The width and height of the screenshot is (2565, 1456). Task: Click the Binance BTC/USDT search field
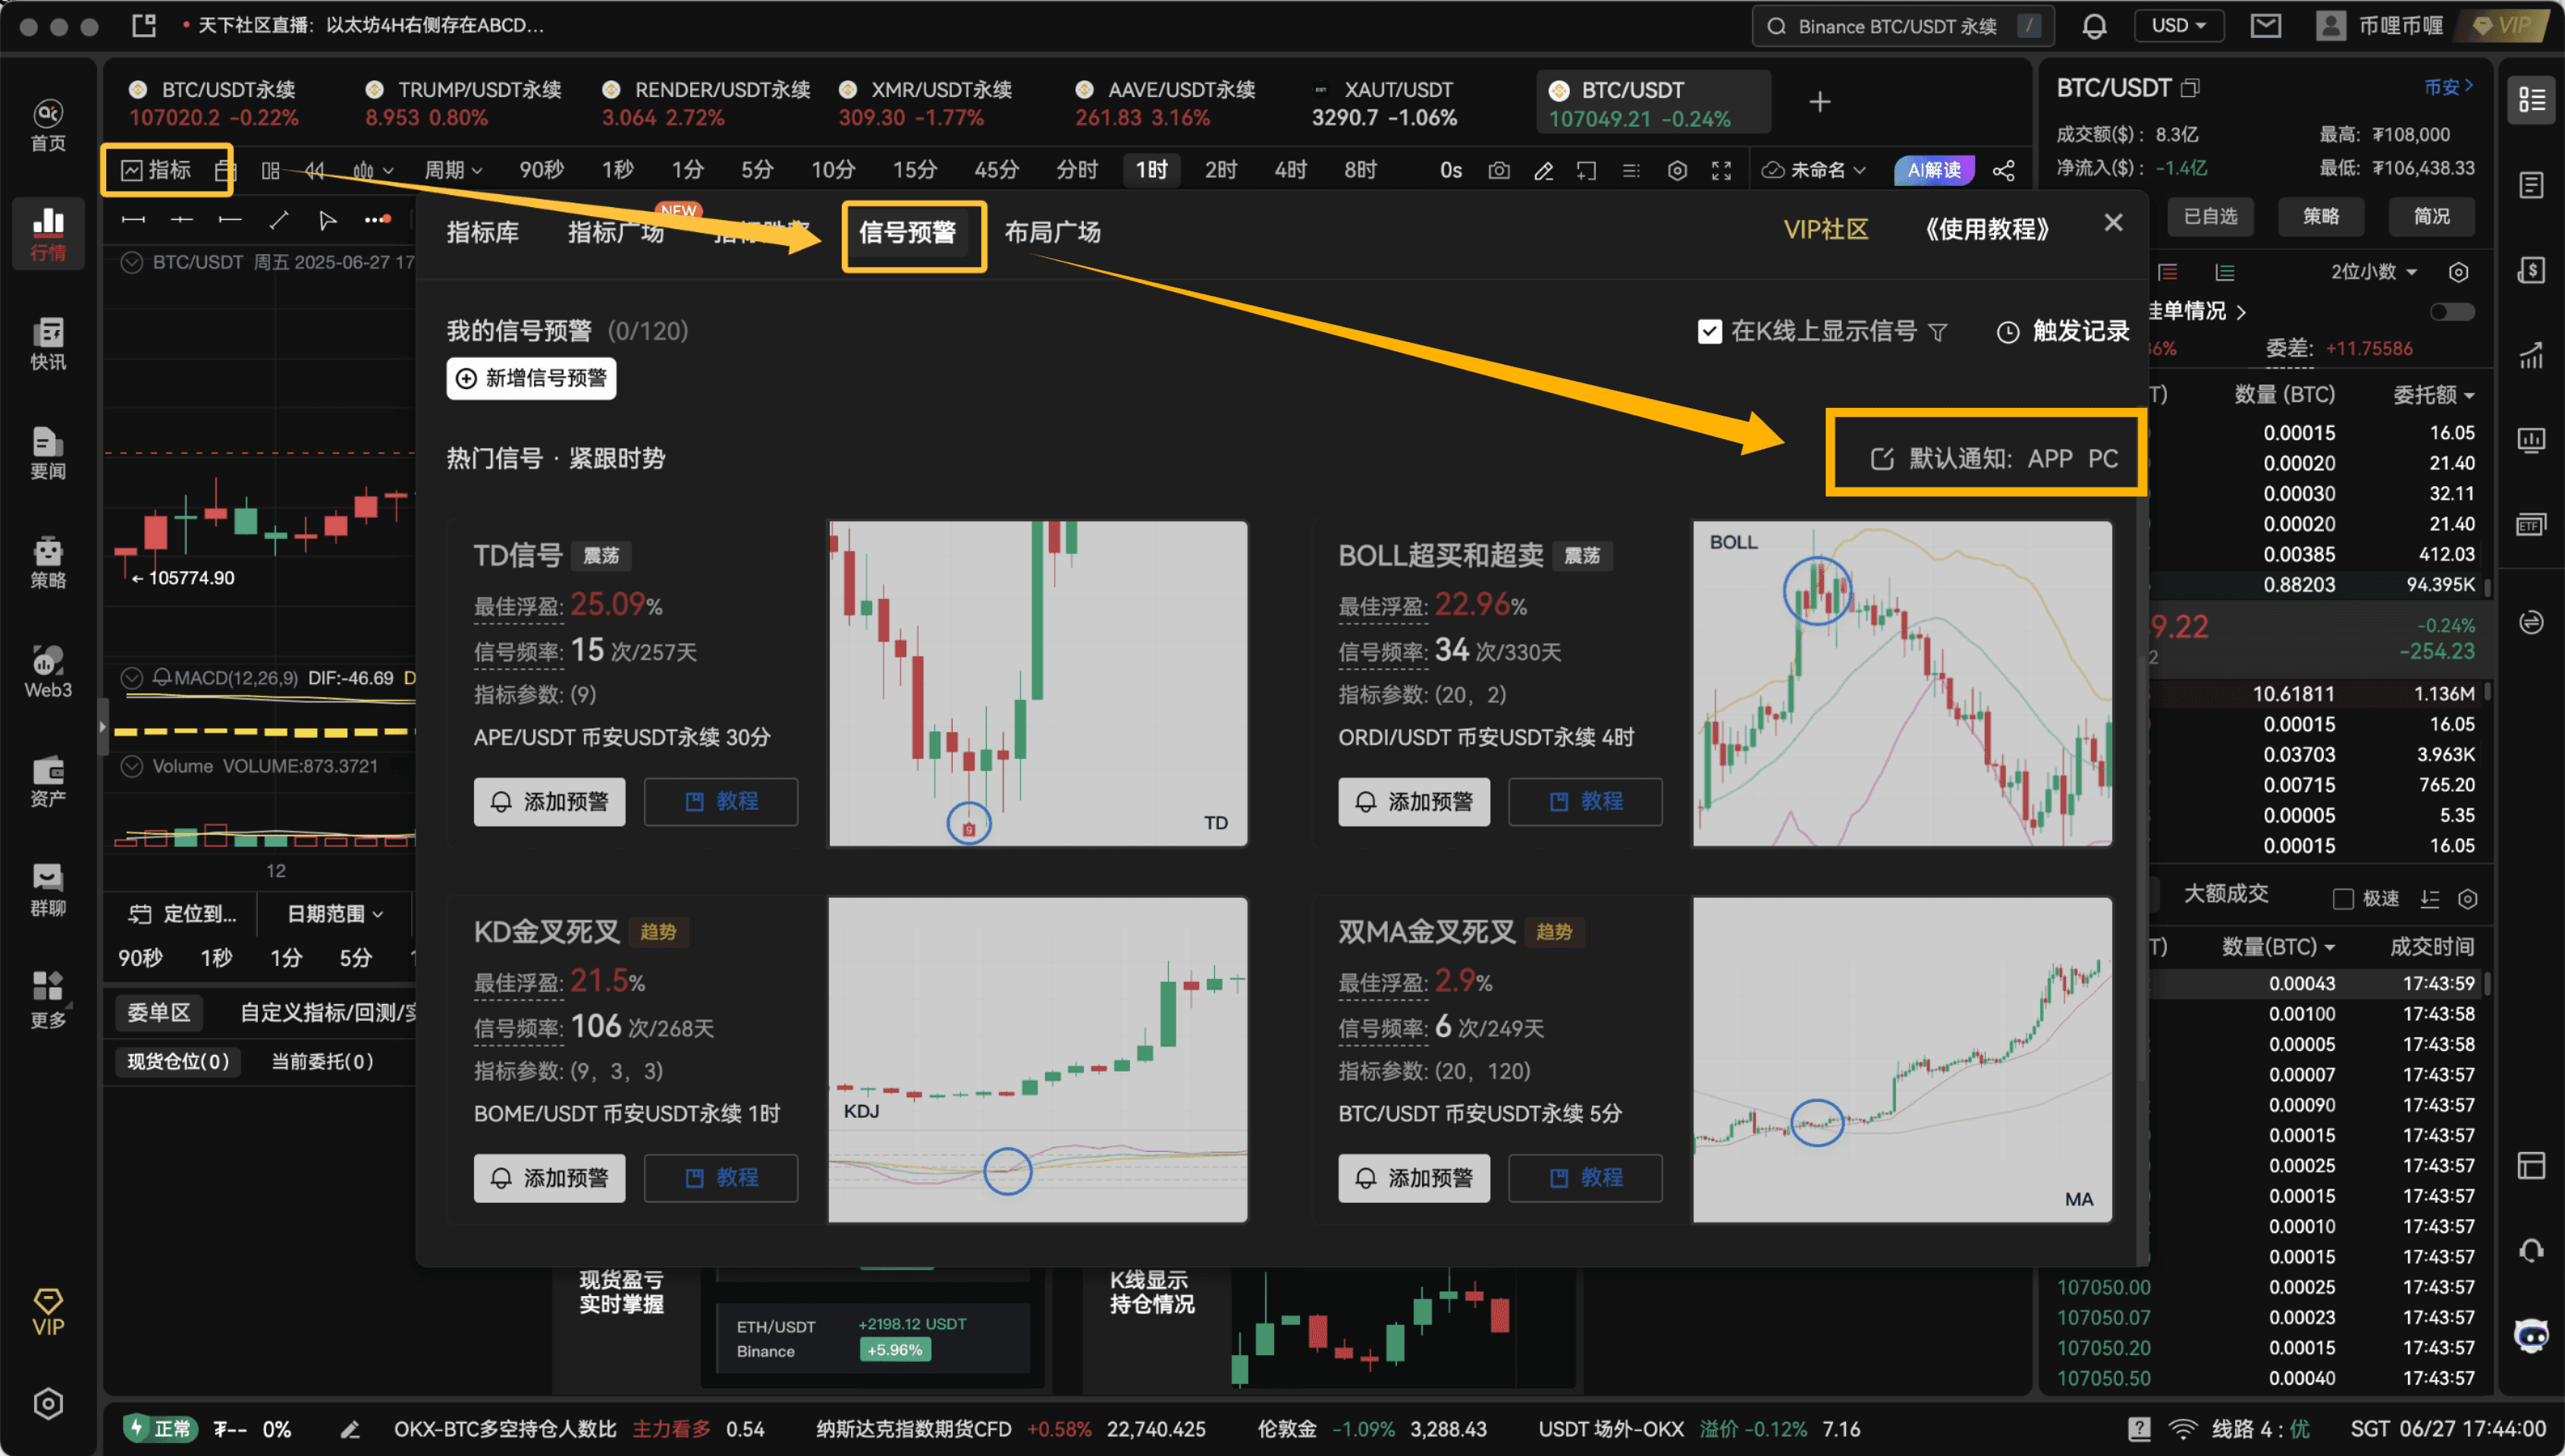pos(1903,26)
